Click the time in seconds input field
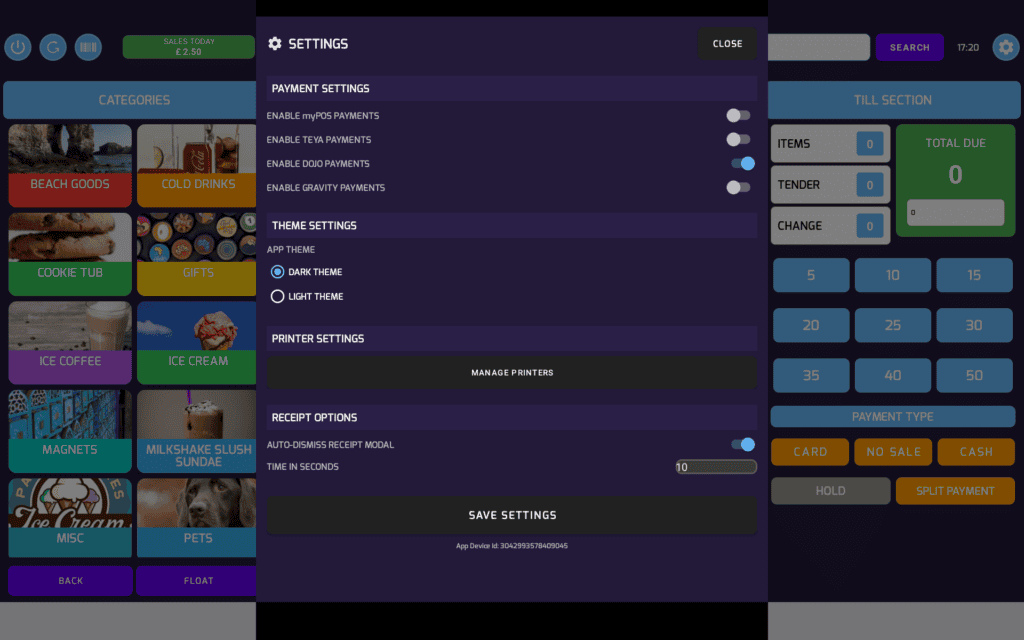The image size is (1024, 640). (716, 467)
